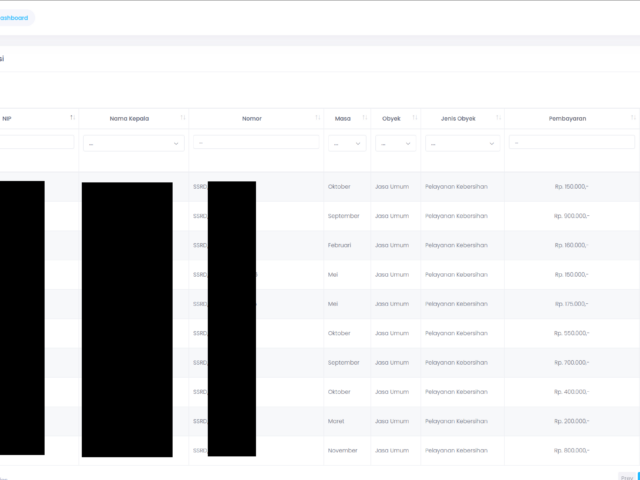Focus the Nomor filter input field
This screenshot has width=640, height=480.
click(256, 142)
